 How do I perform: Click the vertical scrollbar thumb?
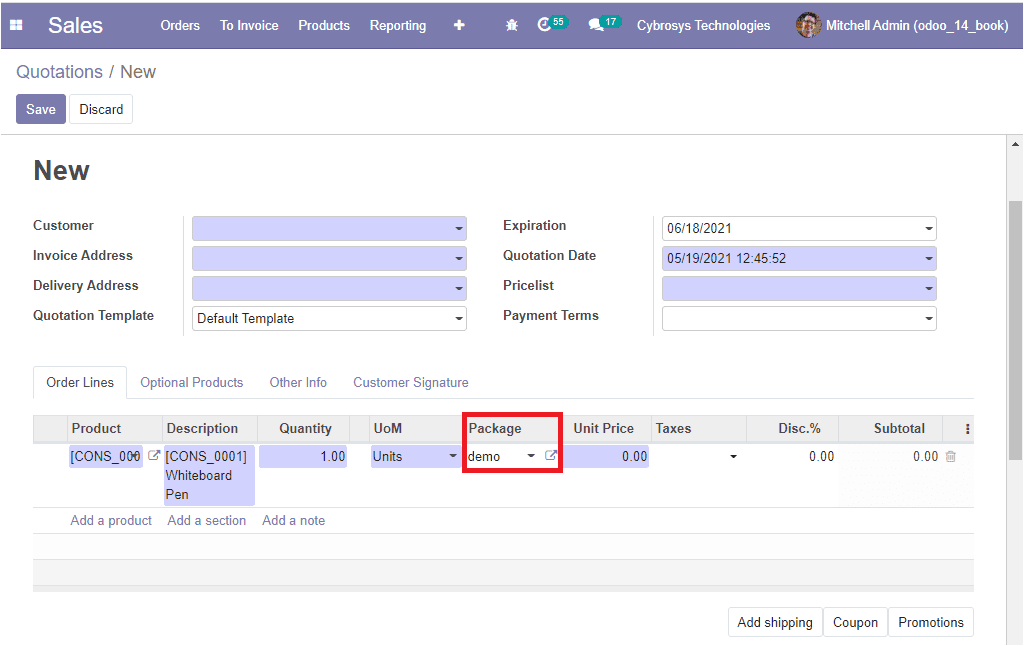1015,330
